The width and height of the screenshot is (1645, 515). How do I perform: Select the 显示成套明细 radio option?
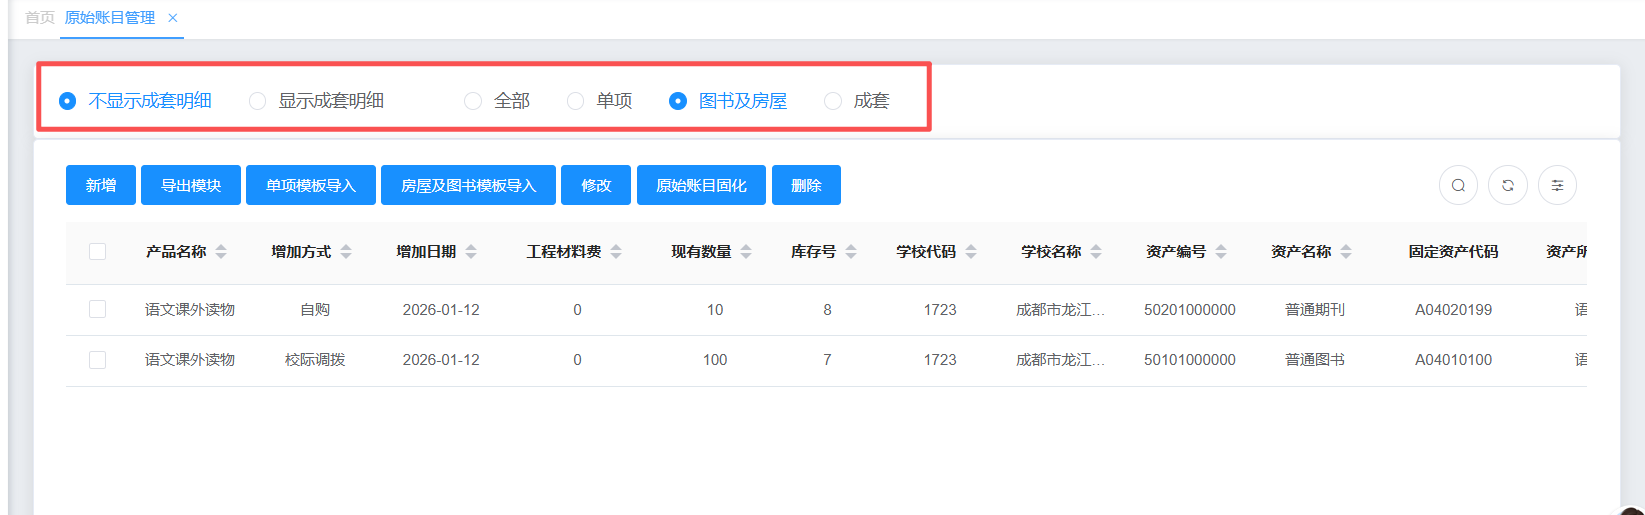pyautogui.click(x=258, y=101)
